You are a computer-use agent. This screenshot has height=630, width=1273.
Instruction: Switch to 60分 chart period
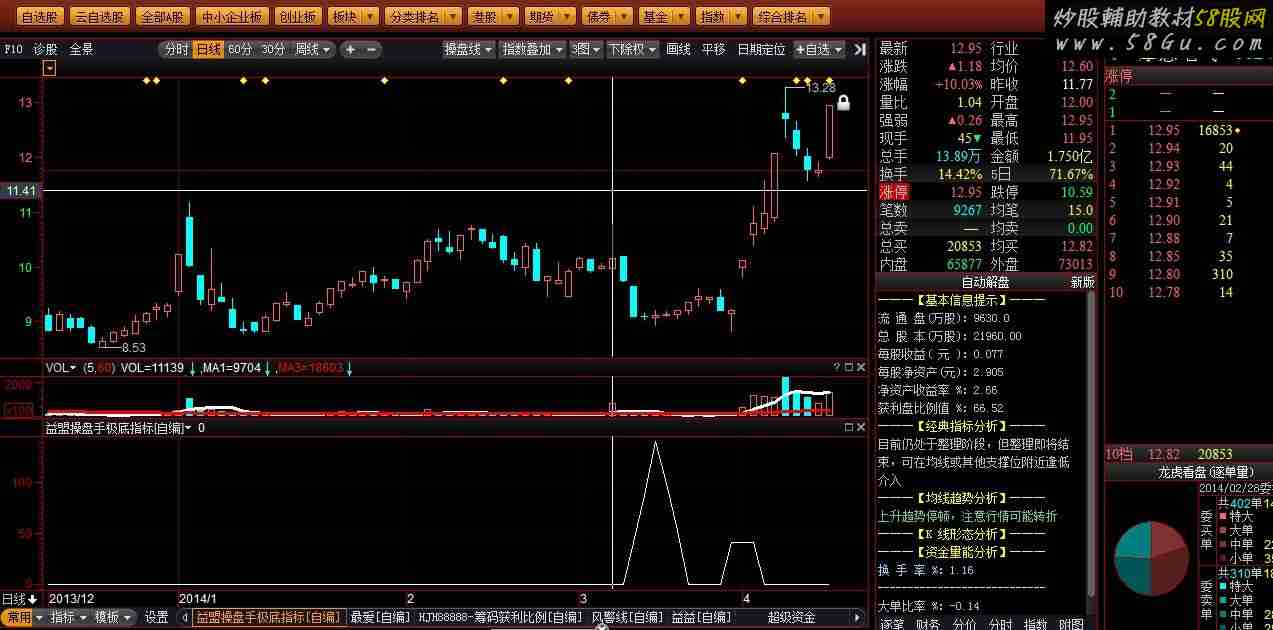coord(240,49)
